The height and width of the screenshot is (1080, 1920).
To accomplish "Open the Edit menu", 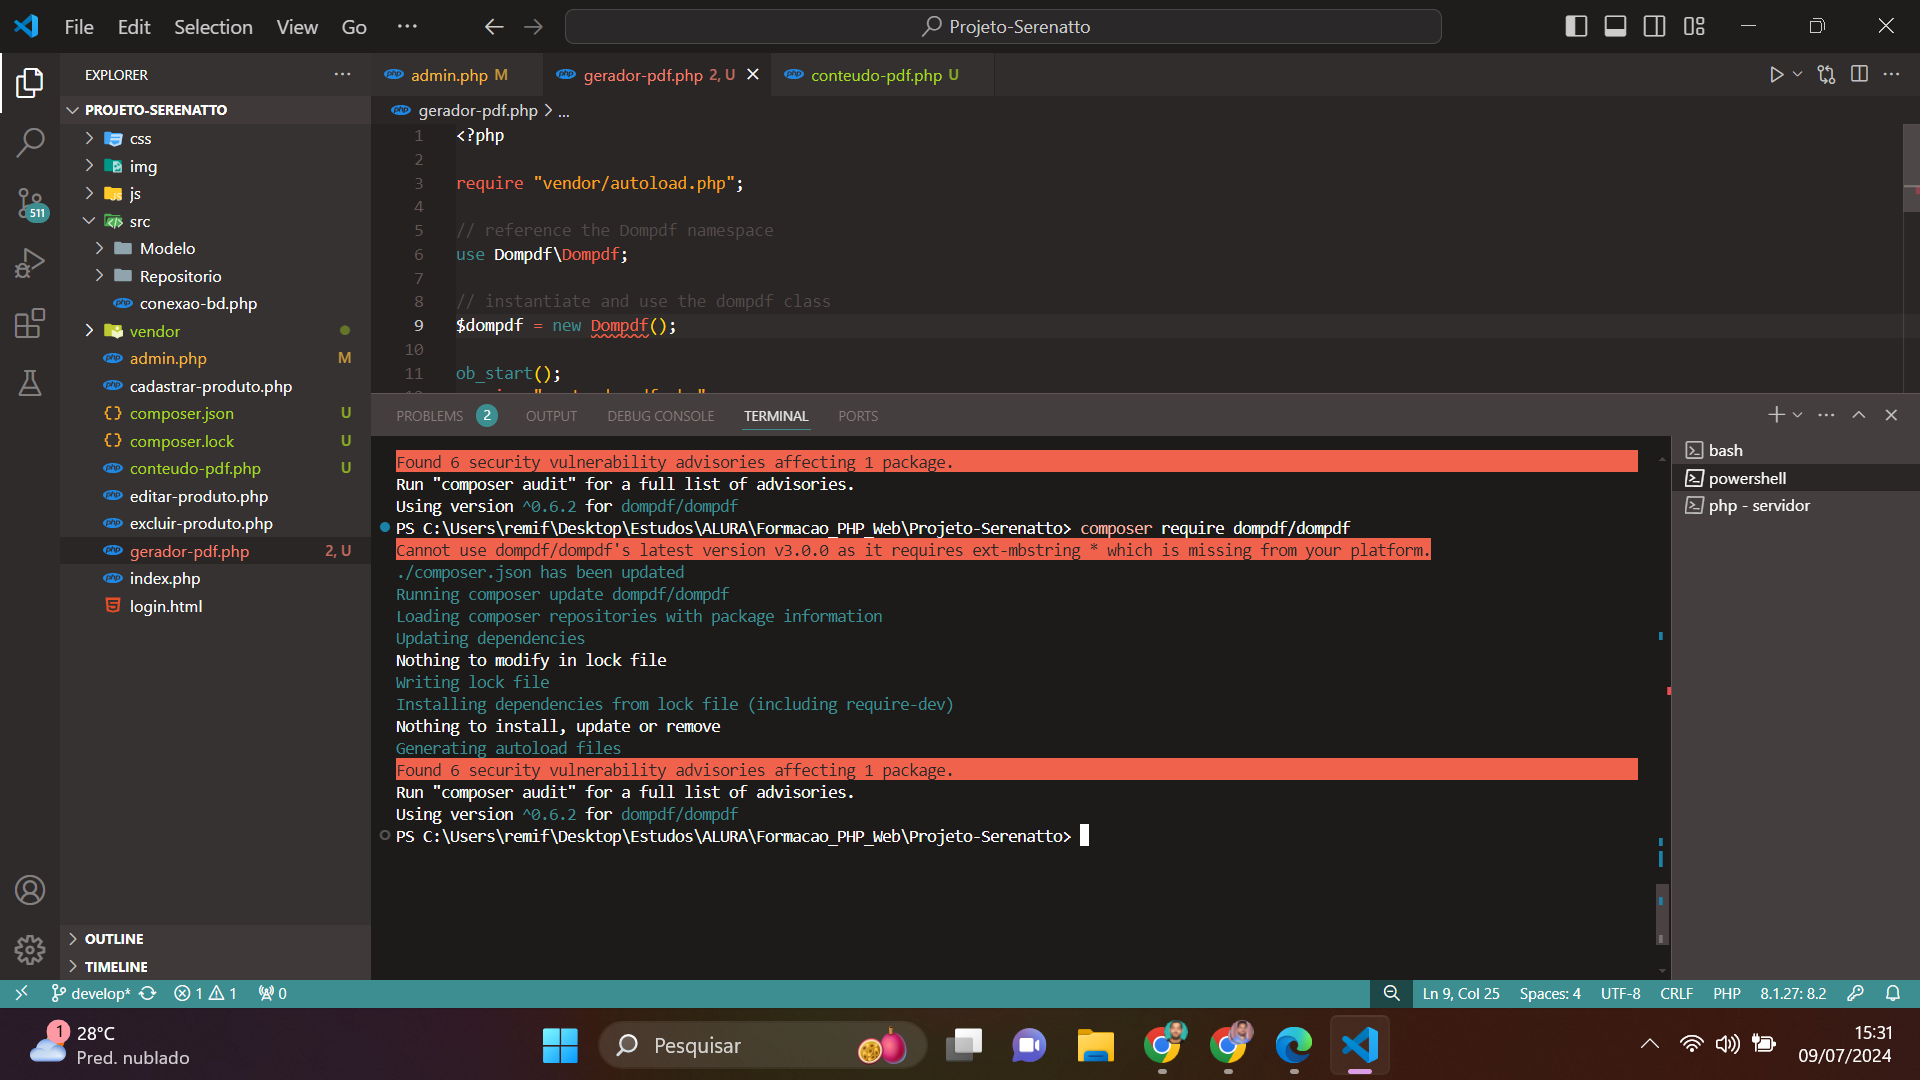I will pos(134,27).
